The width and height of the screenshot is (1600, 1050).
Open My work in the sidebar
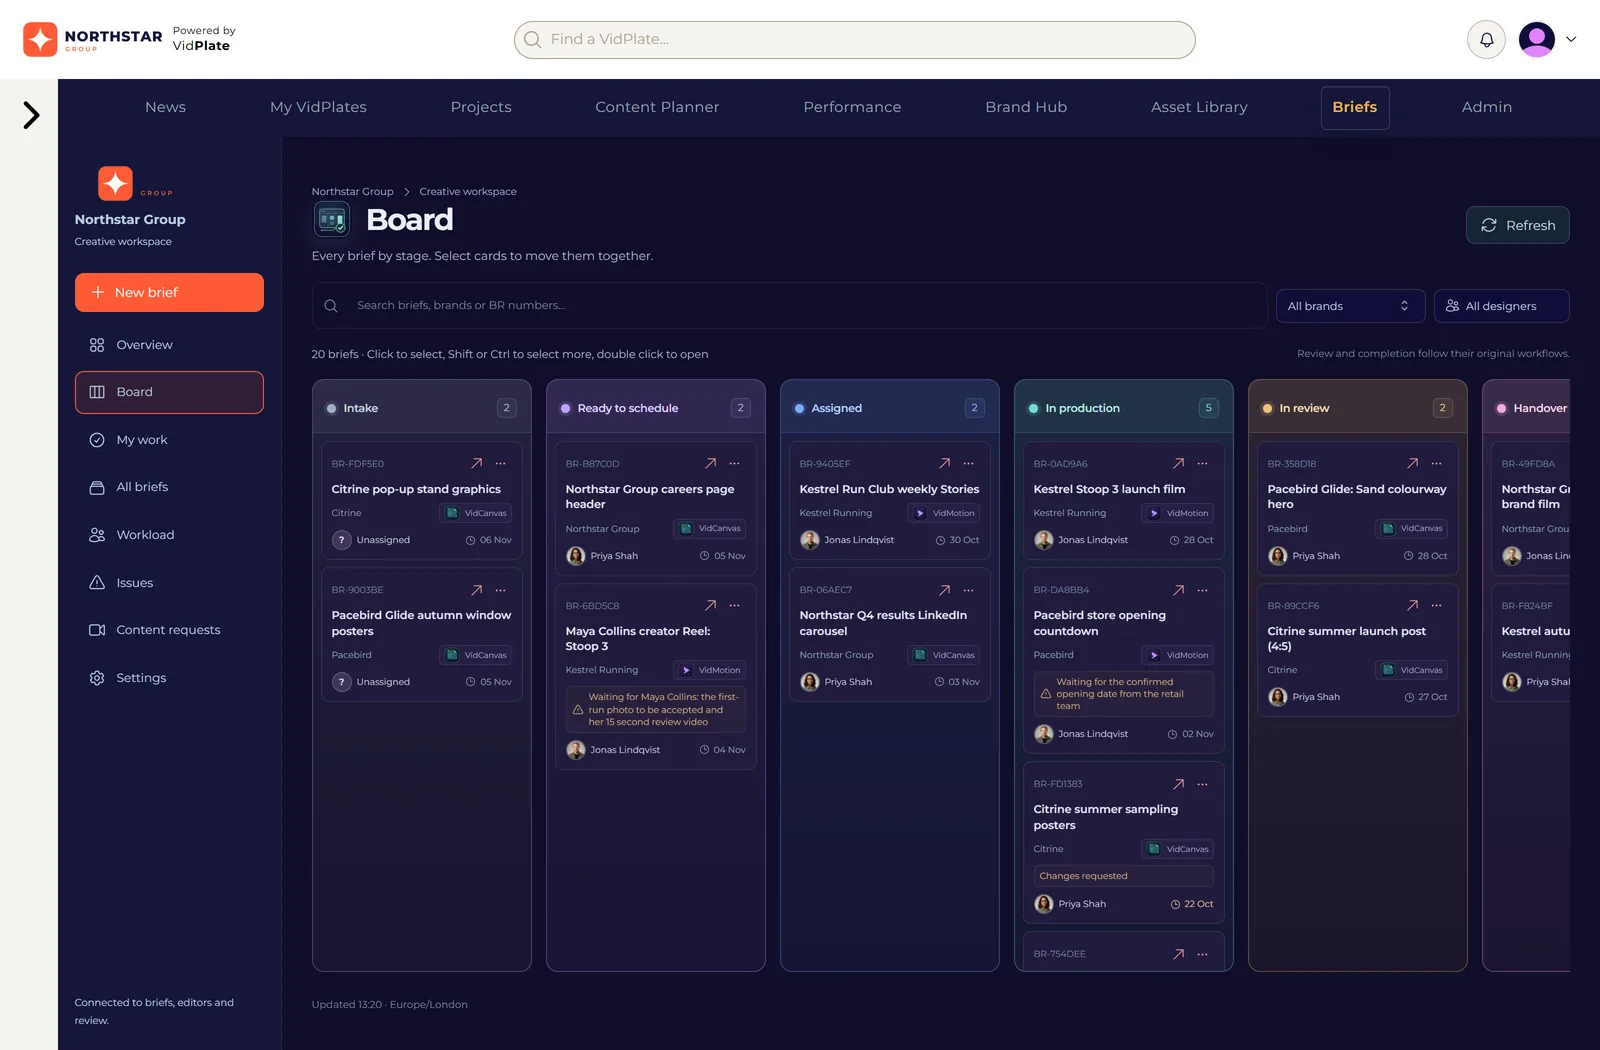pyautogui.click(x=169, y=440)
